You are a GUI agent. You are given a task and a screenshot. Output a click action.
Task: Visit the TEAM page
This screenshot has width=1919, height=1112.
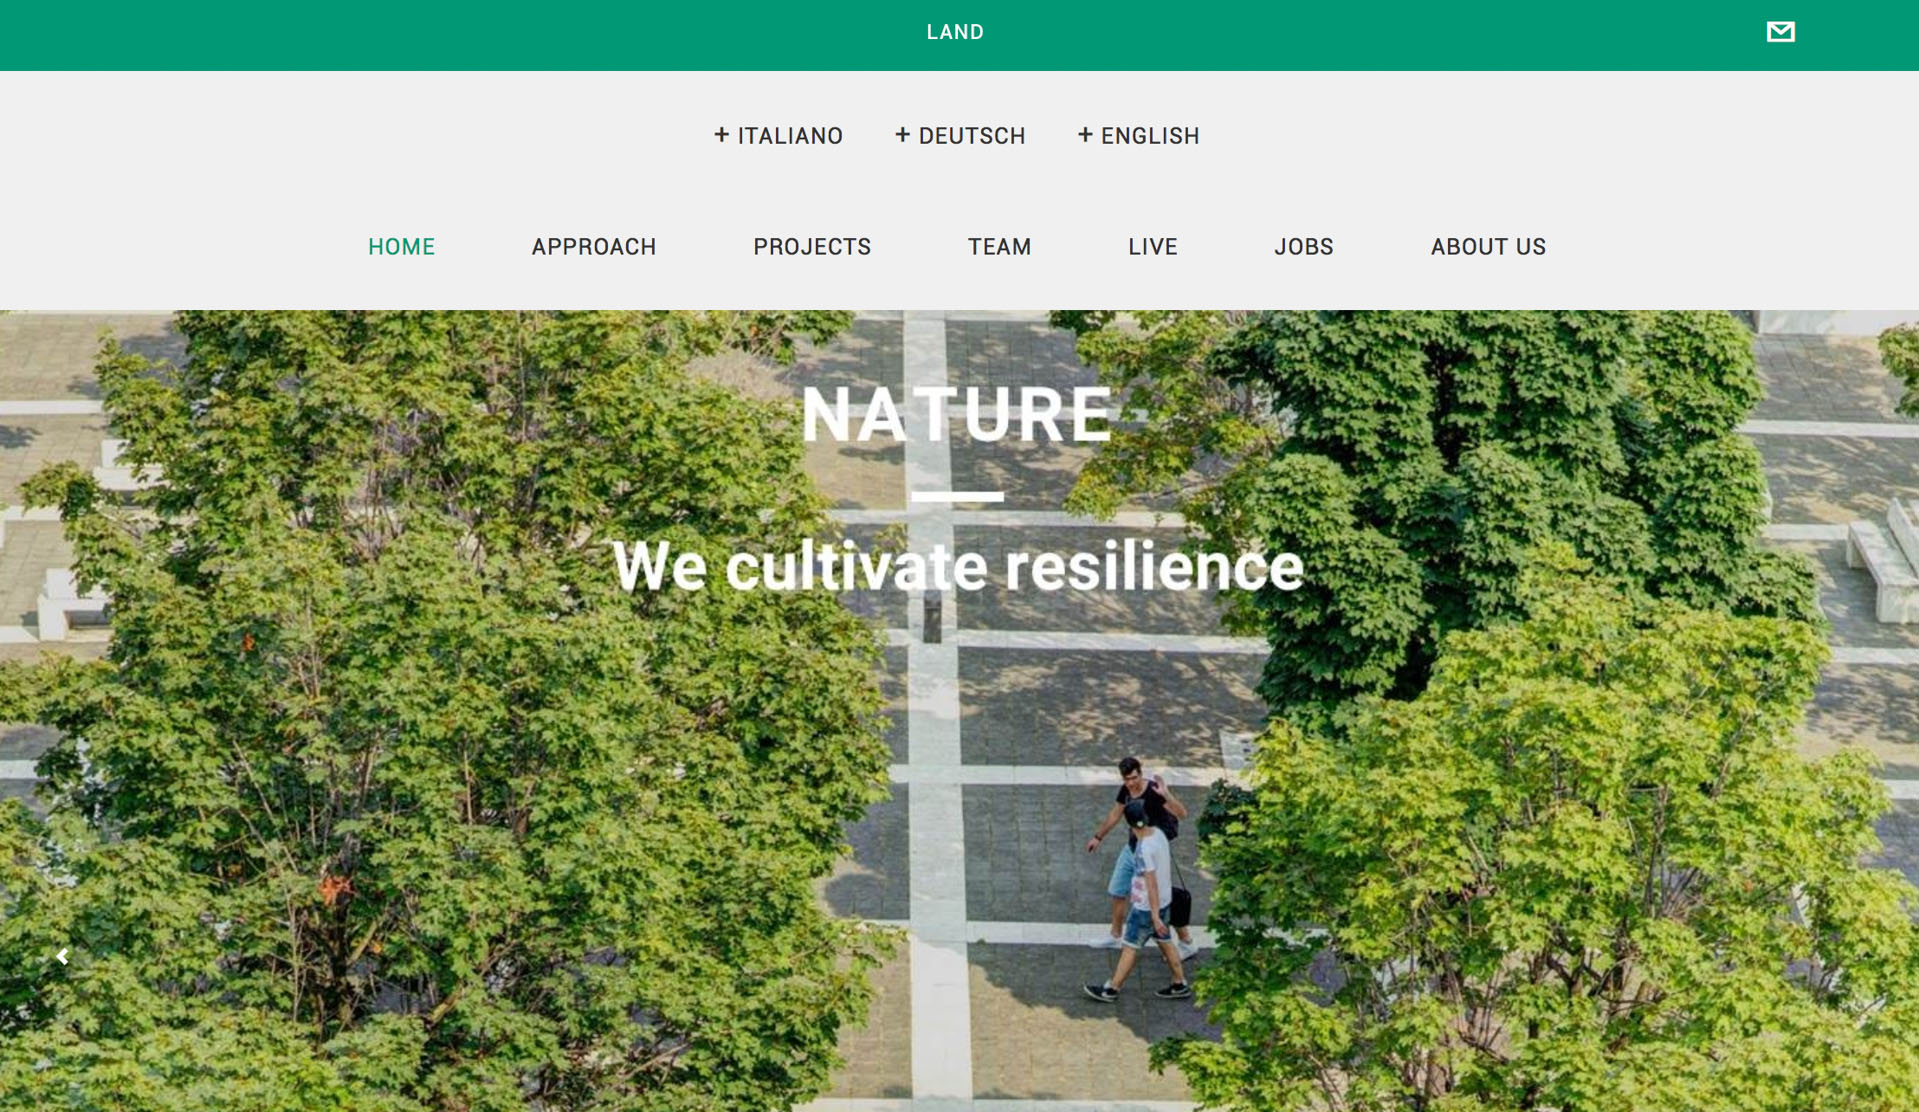(x=999, y=247)
